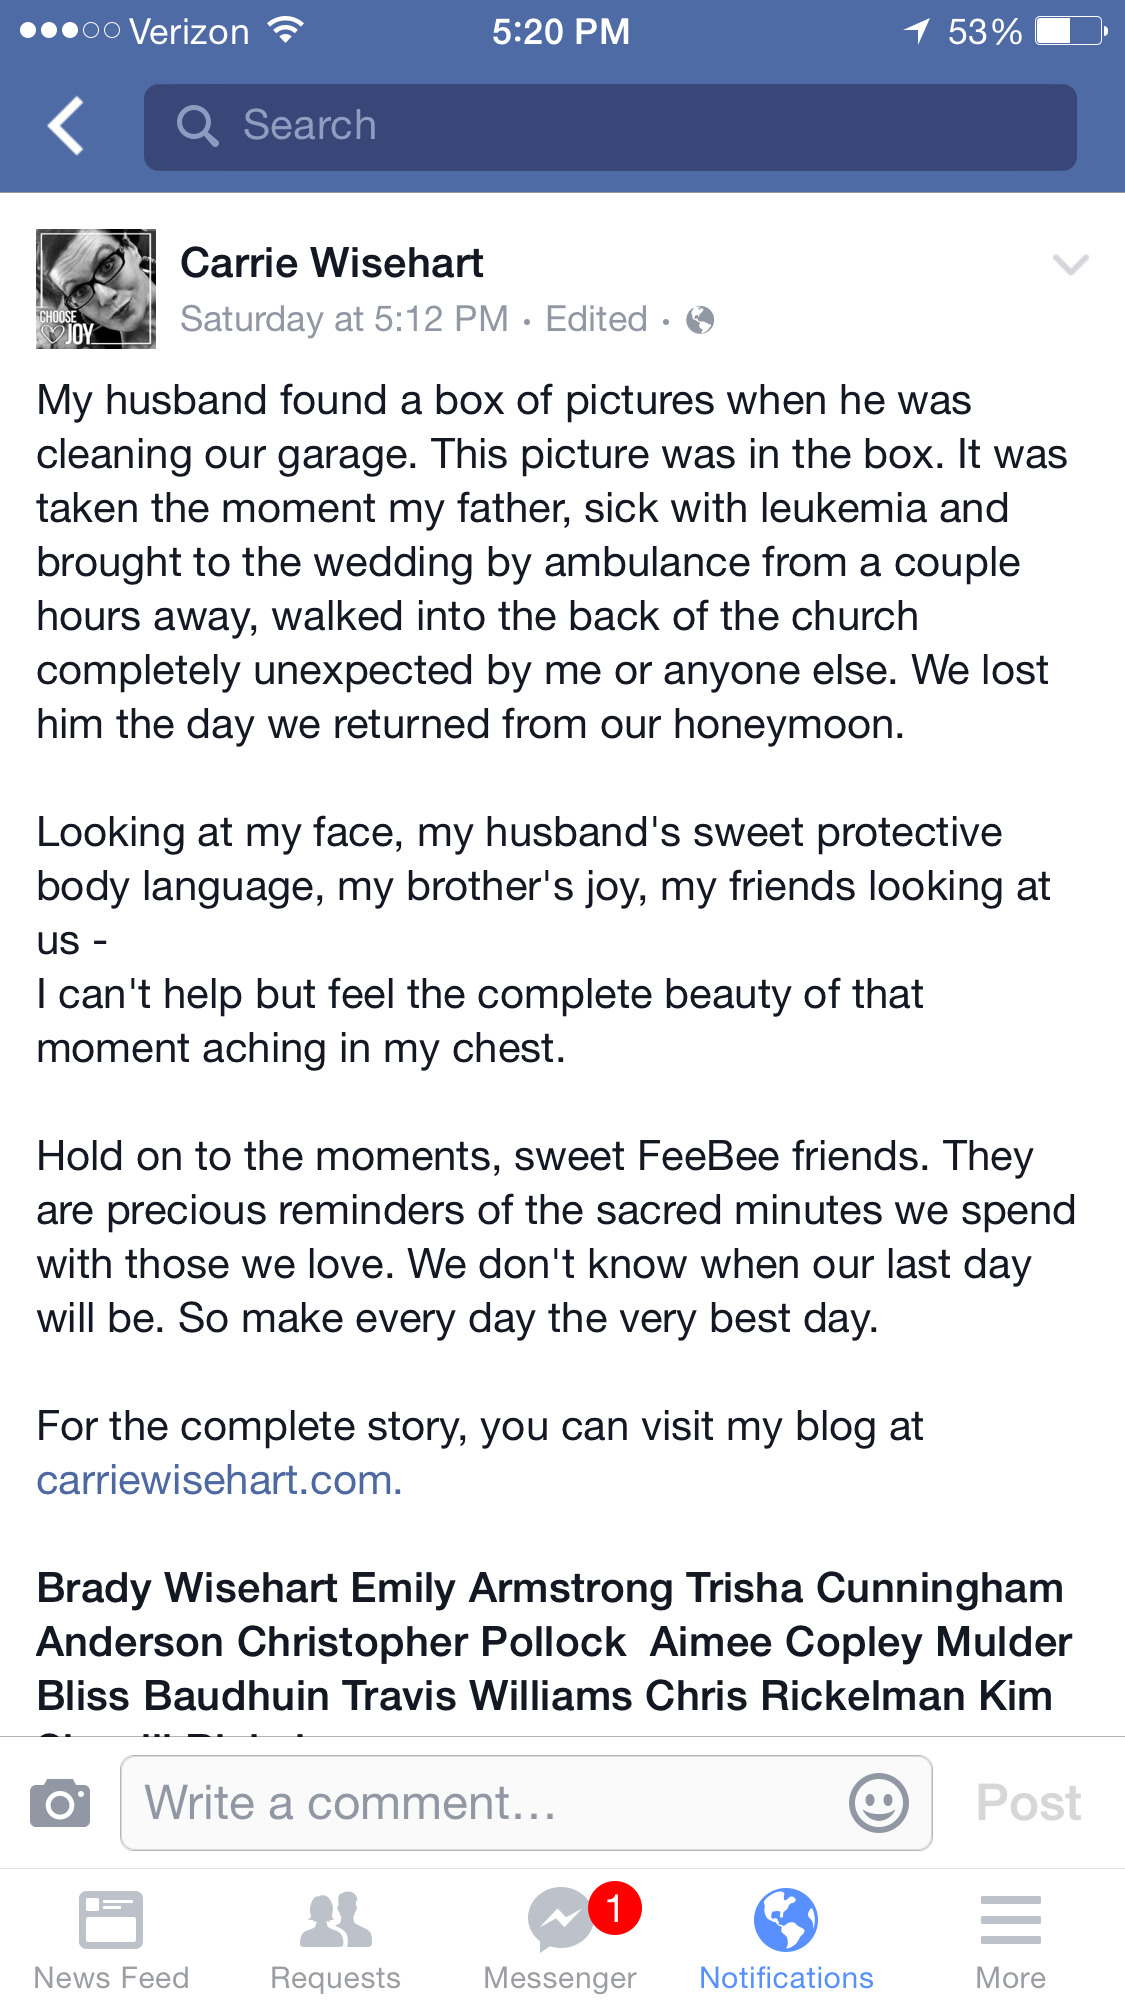
Task: Tap the public globe privacy icon
Action: pos(700,320)
